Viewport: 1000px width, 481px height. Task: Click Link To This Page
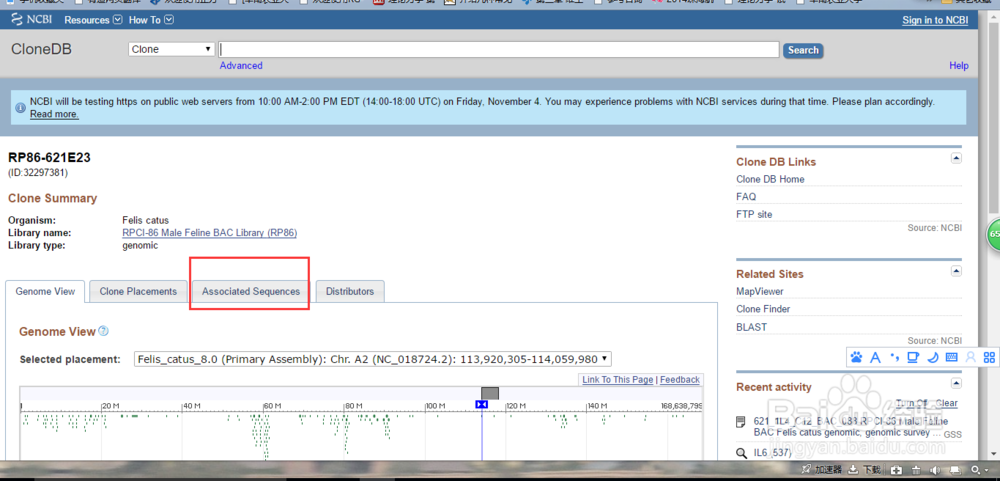click(x=617, y=380)
